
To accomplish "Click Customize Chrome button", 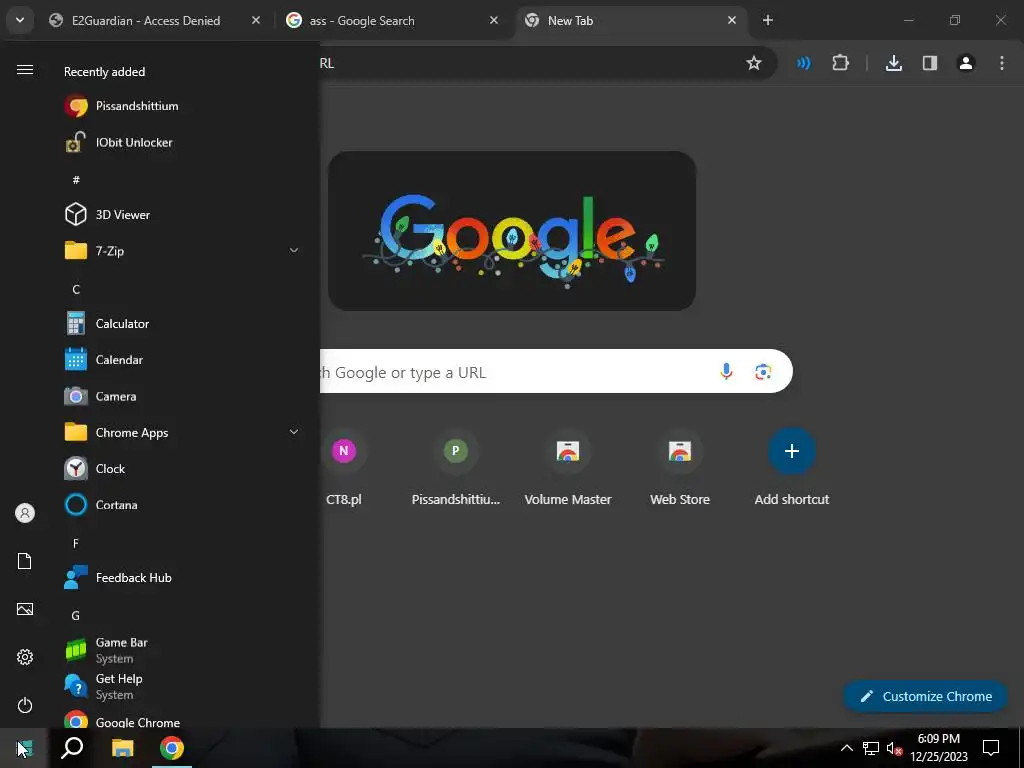I will (x=926, y=696).
